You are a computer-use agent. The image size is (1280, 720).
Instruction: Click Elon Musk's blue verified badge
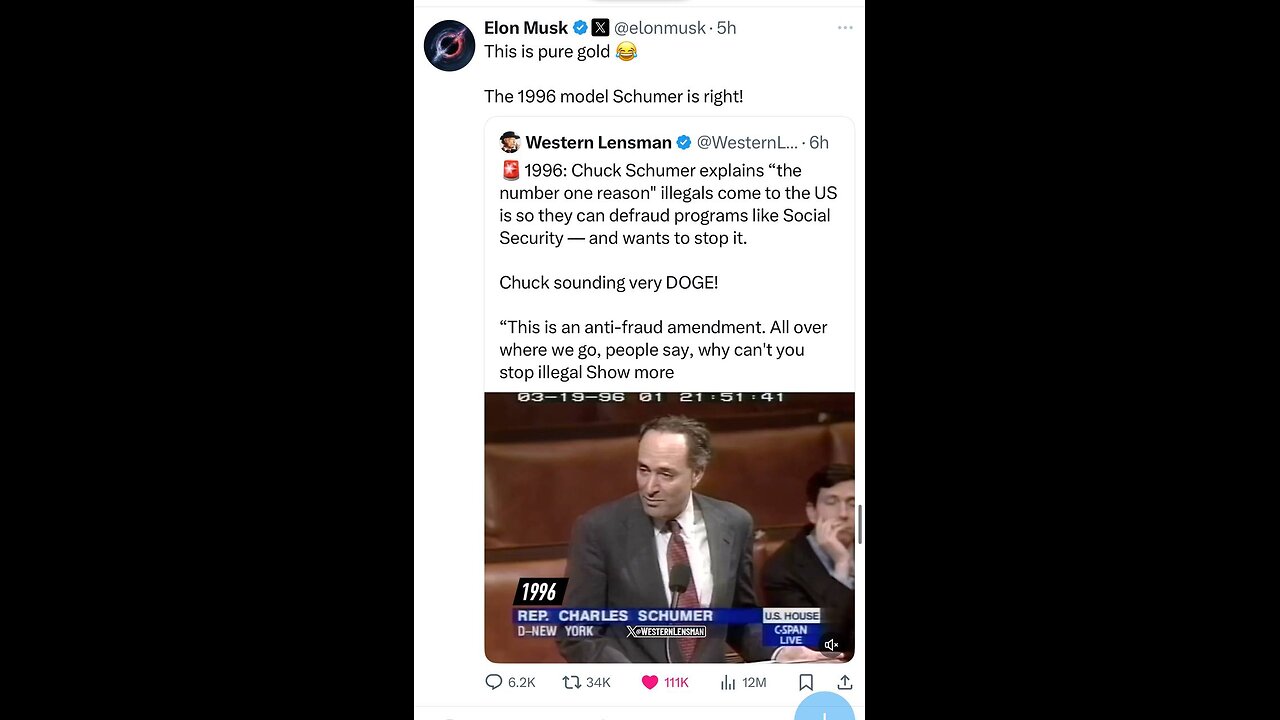click(580, 28)
